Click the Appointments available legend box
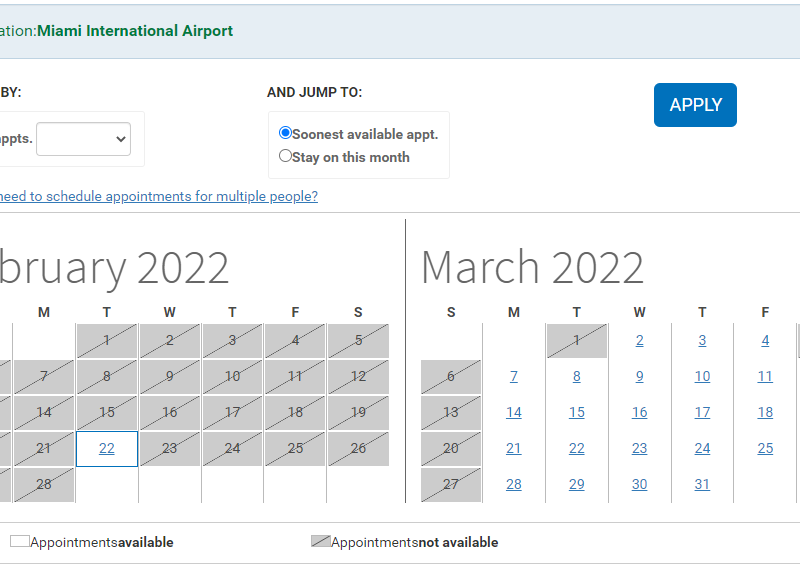The height and width of the screenshot is (576, 800). (19, 542)
